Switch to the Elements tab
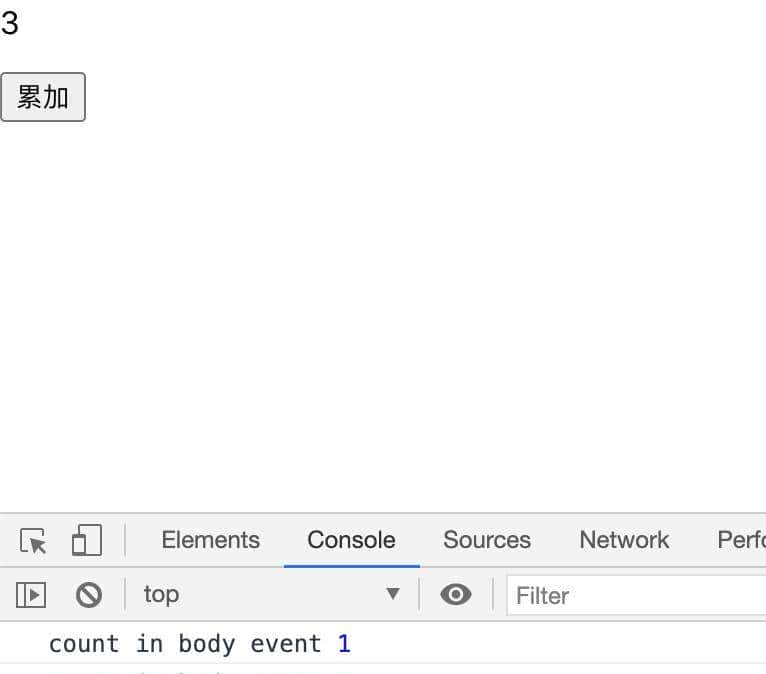This screenshot has width=766, height=674. click(x=210, y=540)
